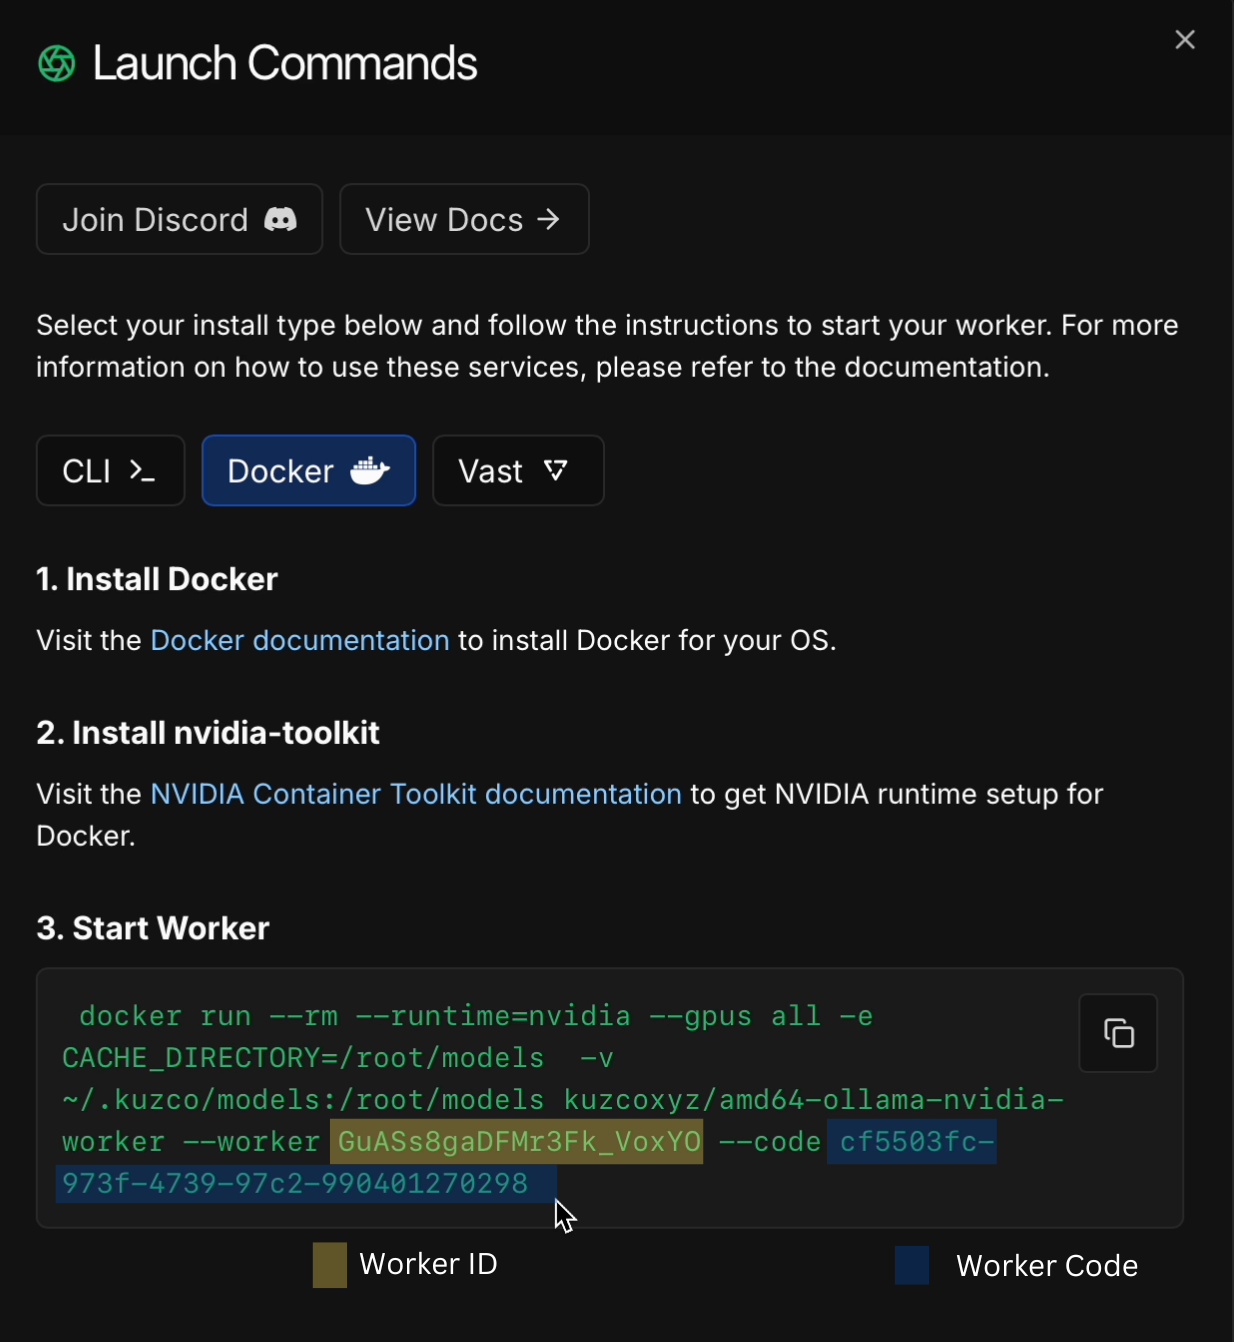Image resolution: width=1234 pixels, height=1342 pixels.
Task: Select the Docker install tab
Action: click(x=309, y=470)
